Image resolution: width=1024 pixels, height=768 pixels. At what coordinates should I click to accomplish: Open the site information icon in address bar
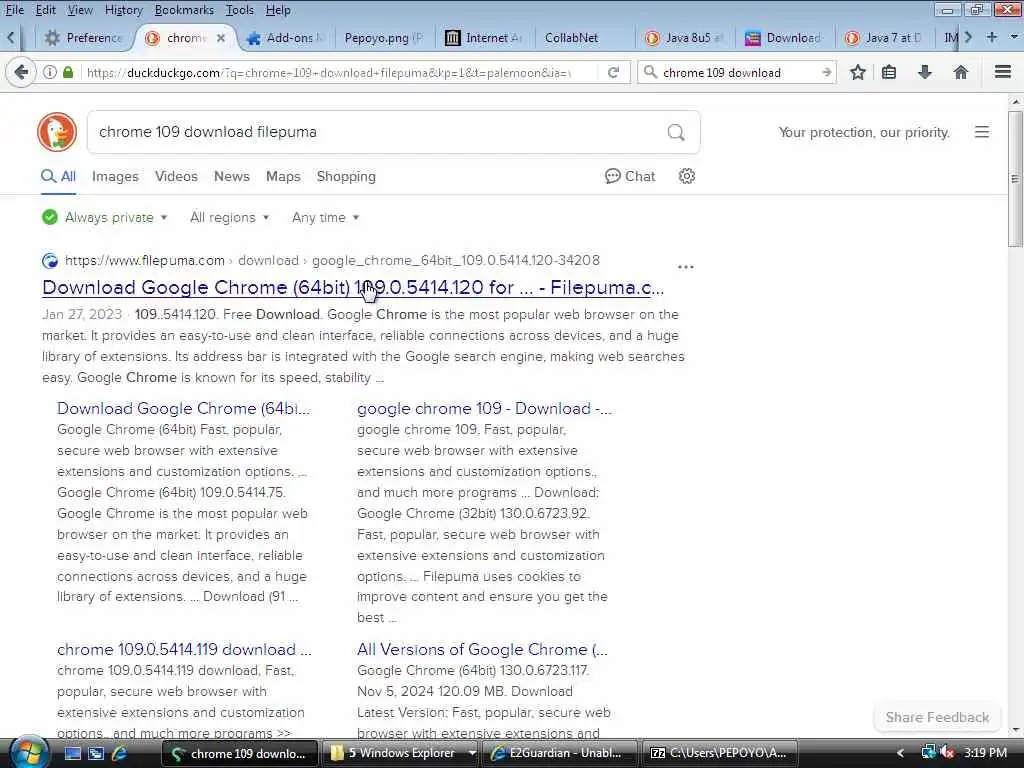click(x=50, y=72)
